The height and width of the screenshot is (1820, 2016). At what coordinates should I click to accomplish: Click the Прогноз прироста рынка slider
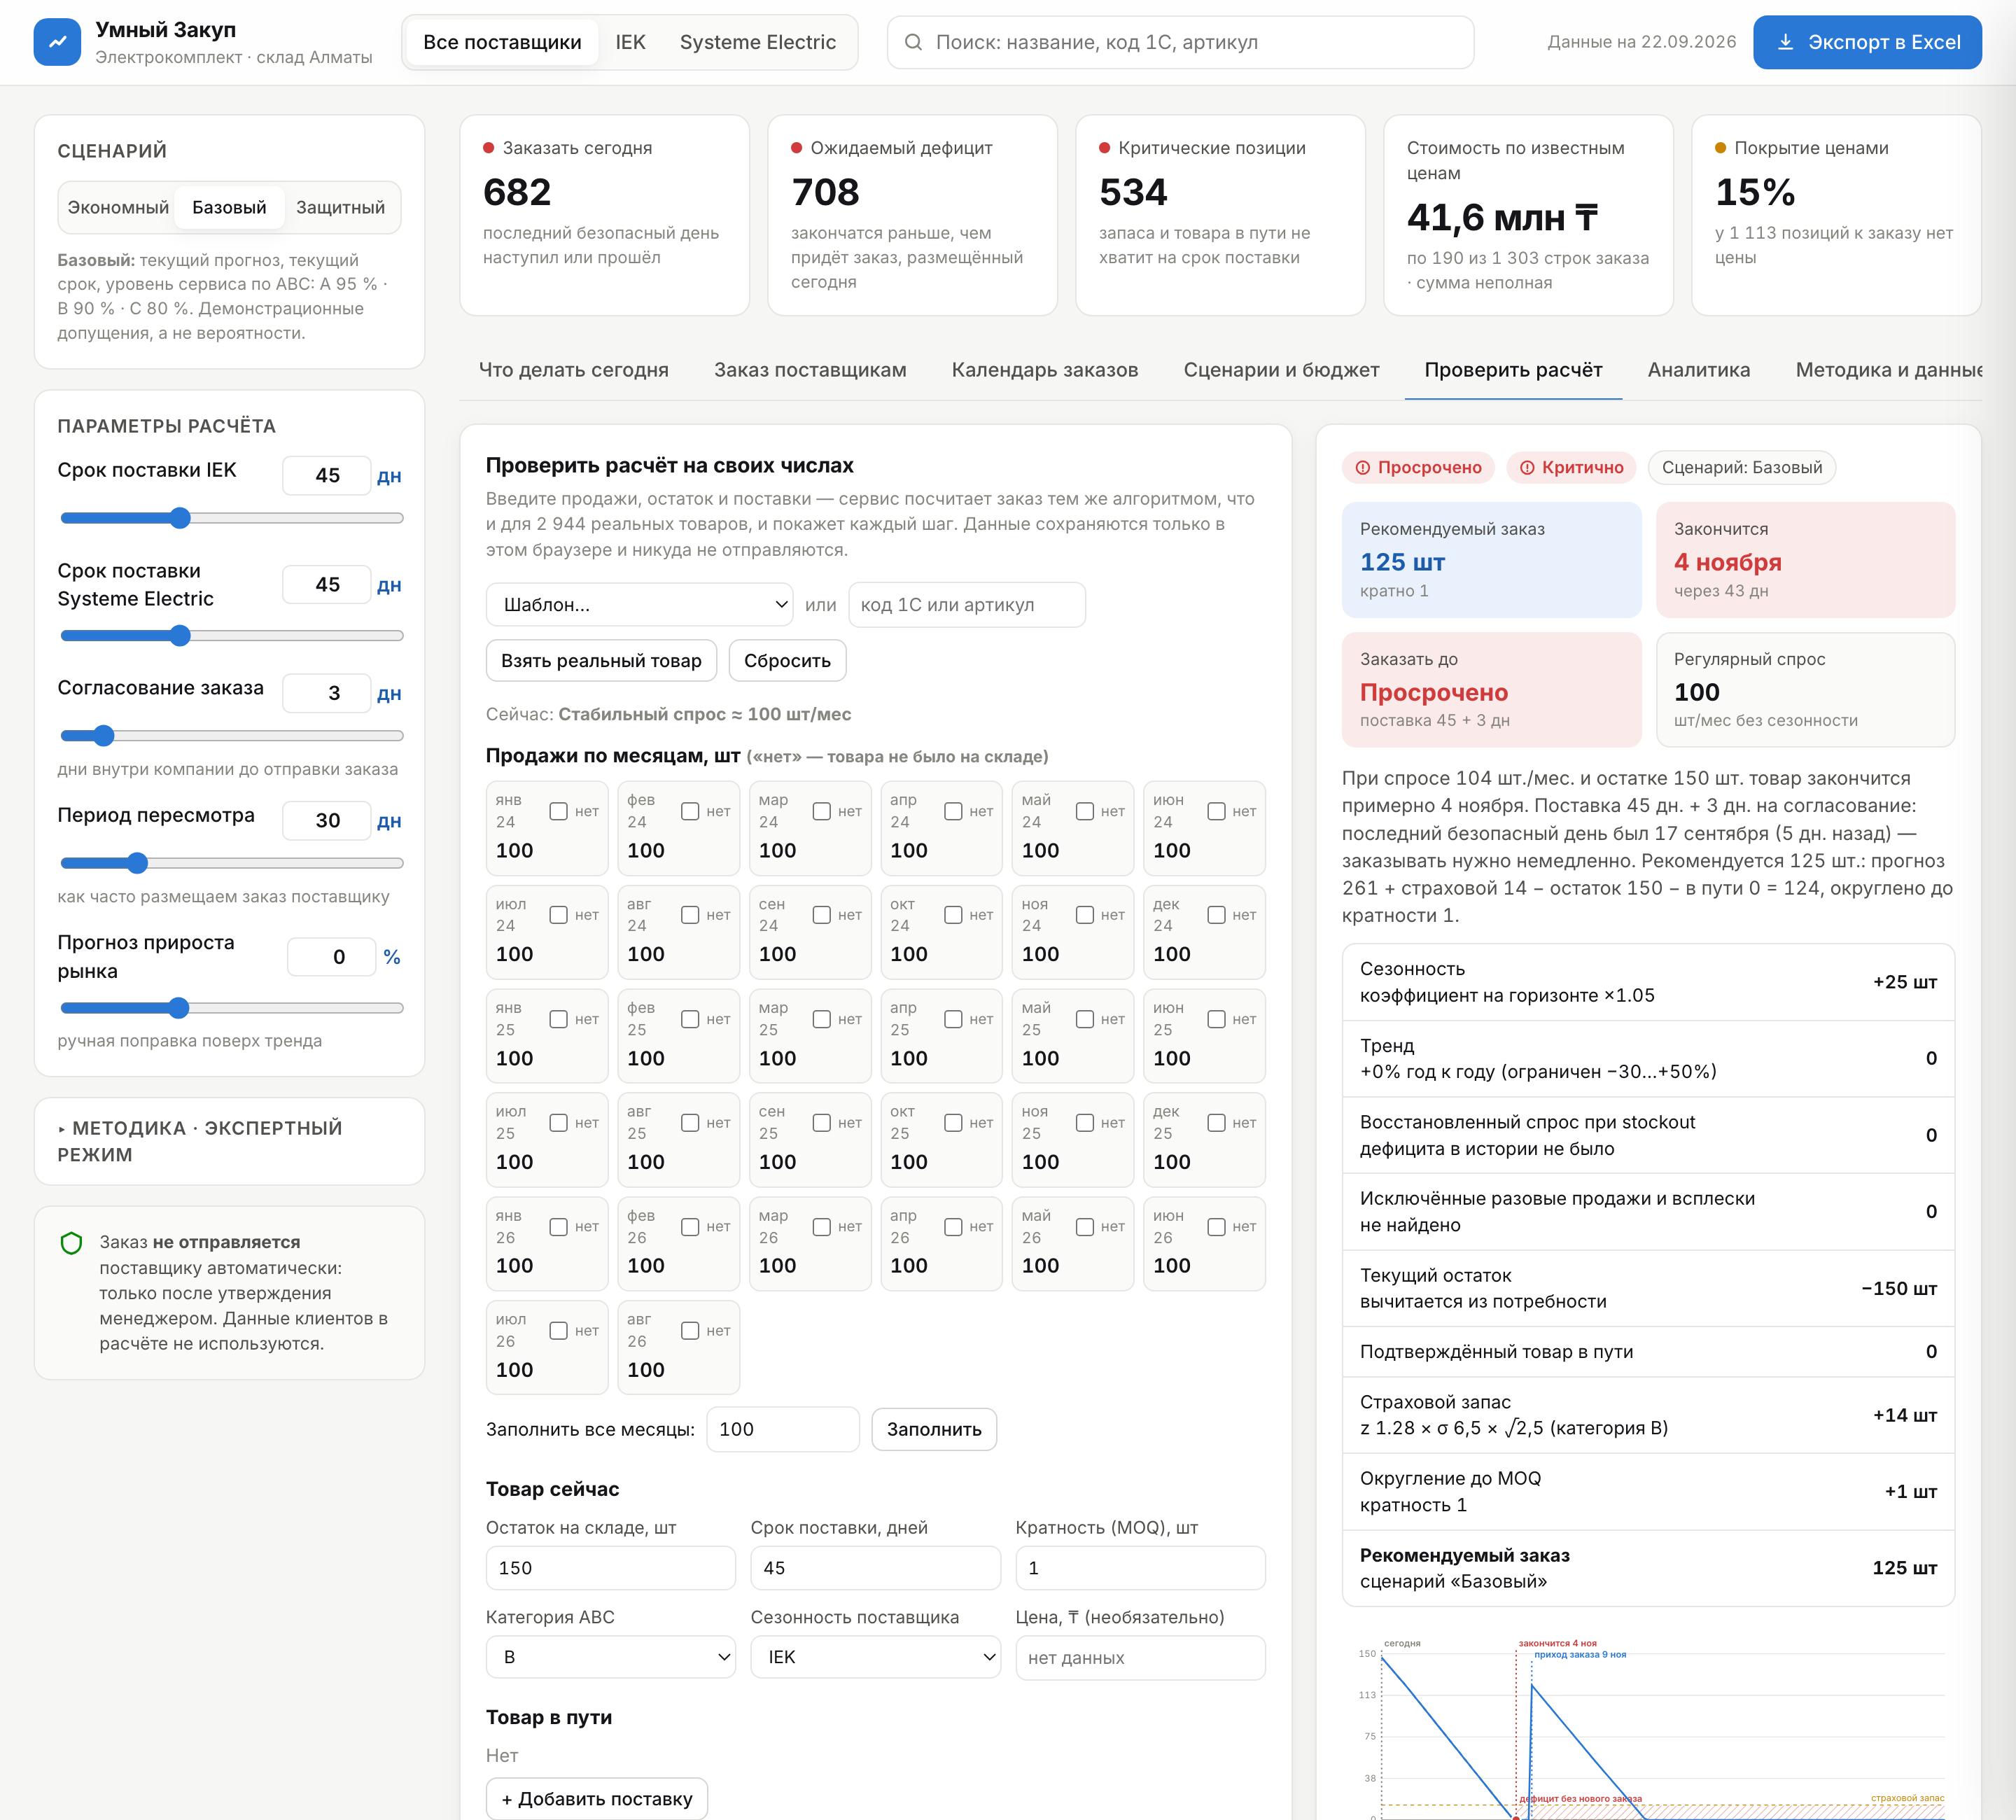231,1008
